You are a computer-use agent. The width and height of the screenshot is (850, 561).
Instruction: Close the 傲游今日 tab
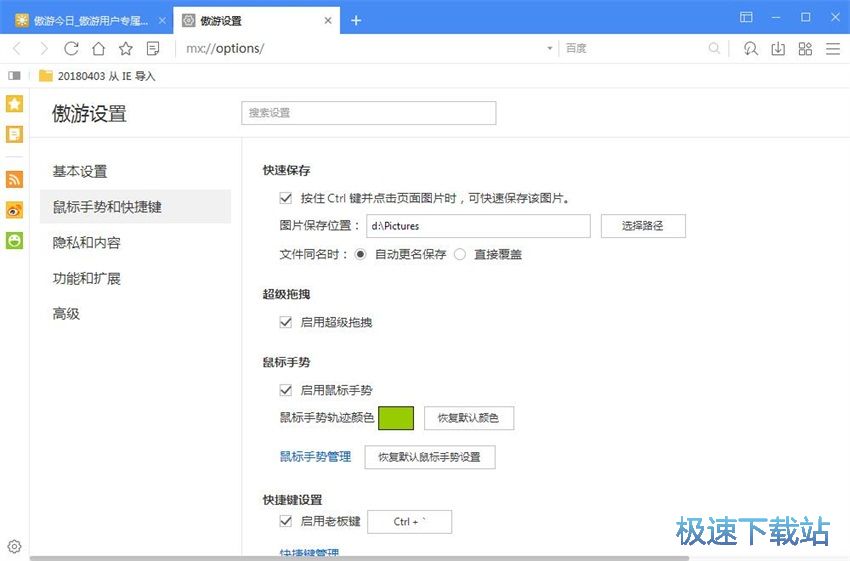coord(162,21)
